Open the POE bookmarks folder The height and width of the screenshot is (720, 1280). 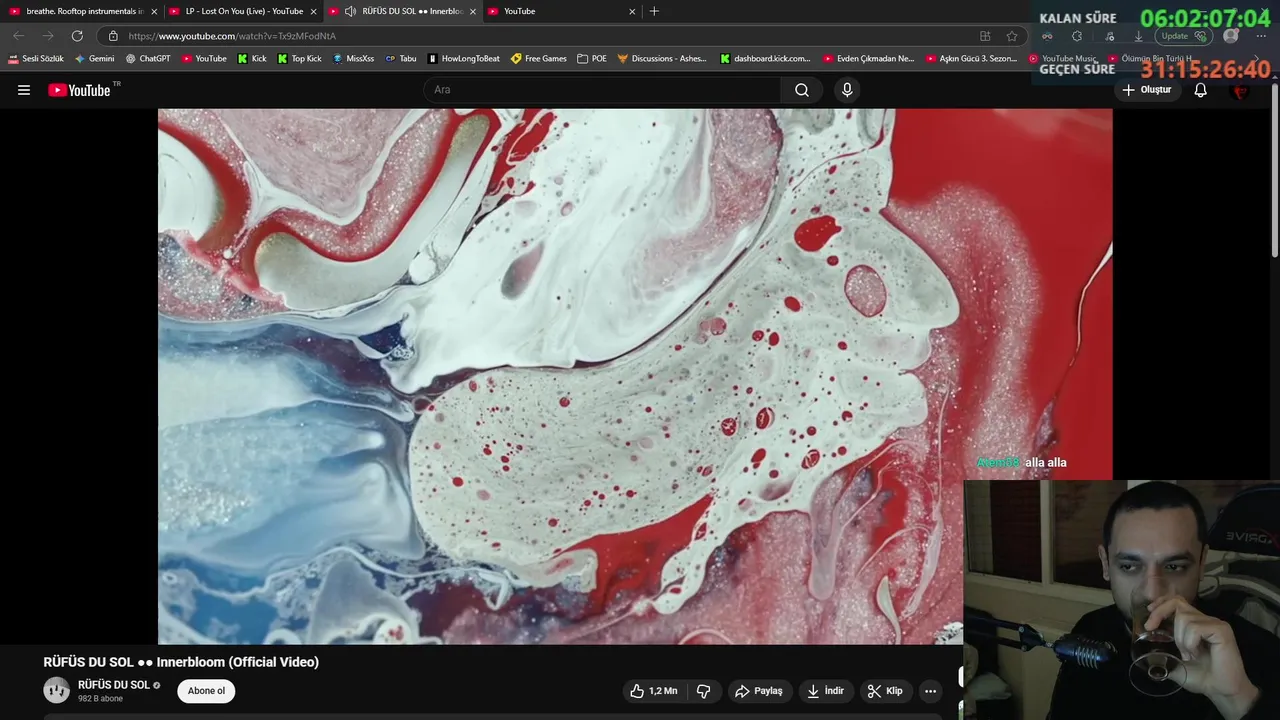[592, 59]
